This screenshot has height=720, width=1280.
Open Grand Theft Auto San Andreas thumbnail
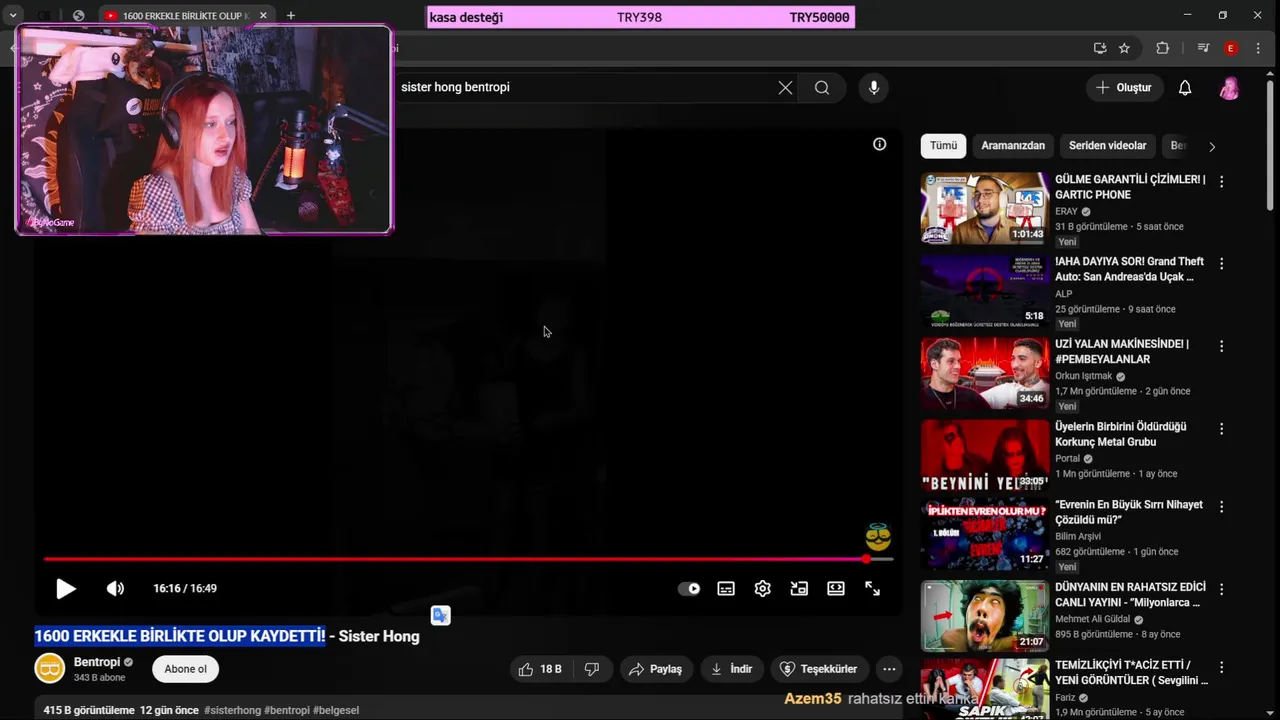pos(984,291)
